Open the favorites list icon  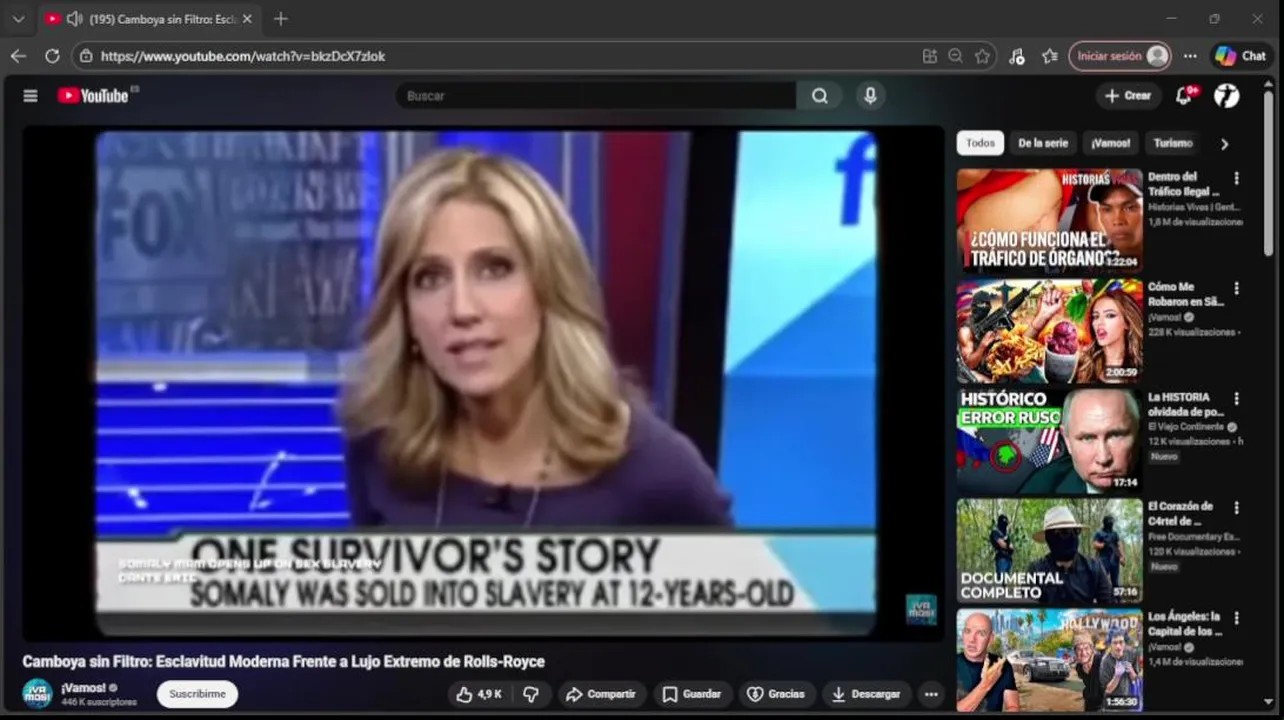point(1049,57)
